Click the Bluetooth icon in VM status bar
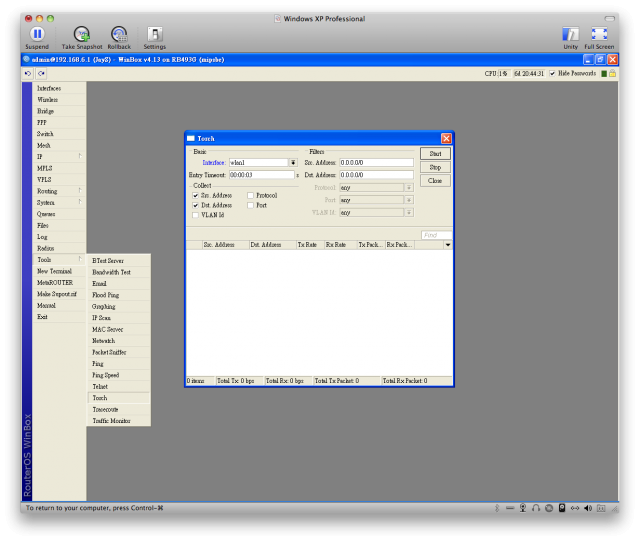The height and width of the screenshot is (542, 640). (497, 508)
